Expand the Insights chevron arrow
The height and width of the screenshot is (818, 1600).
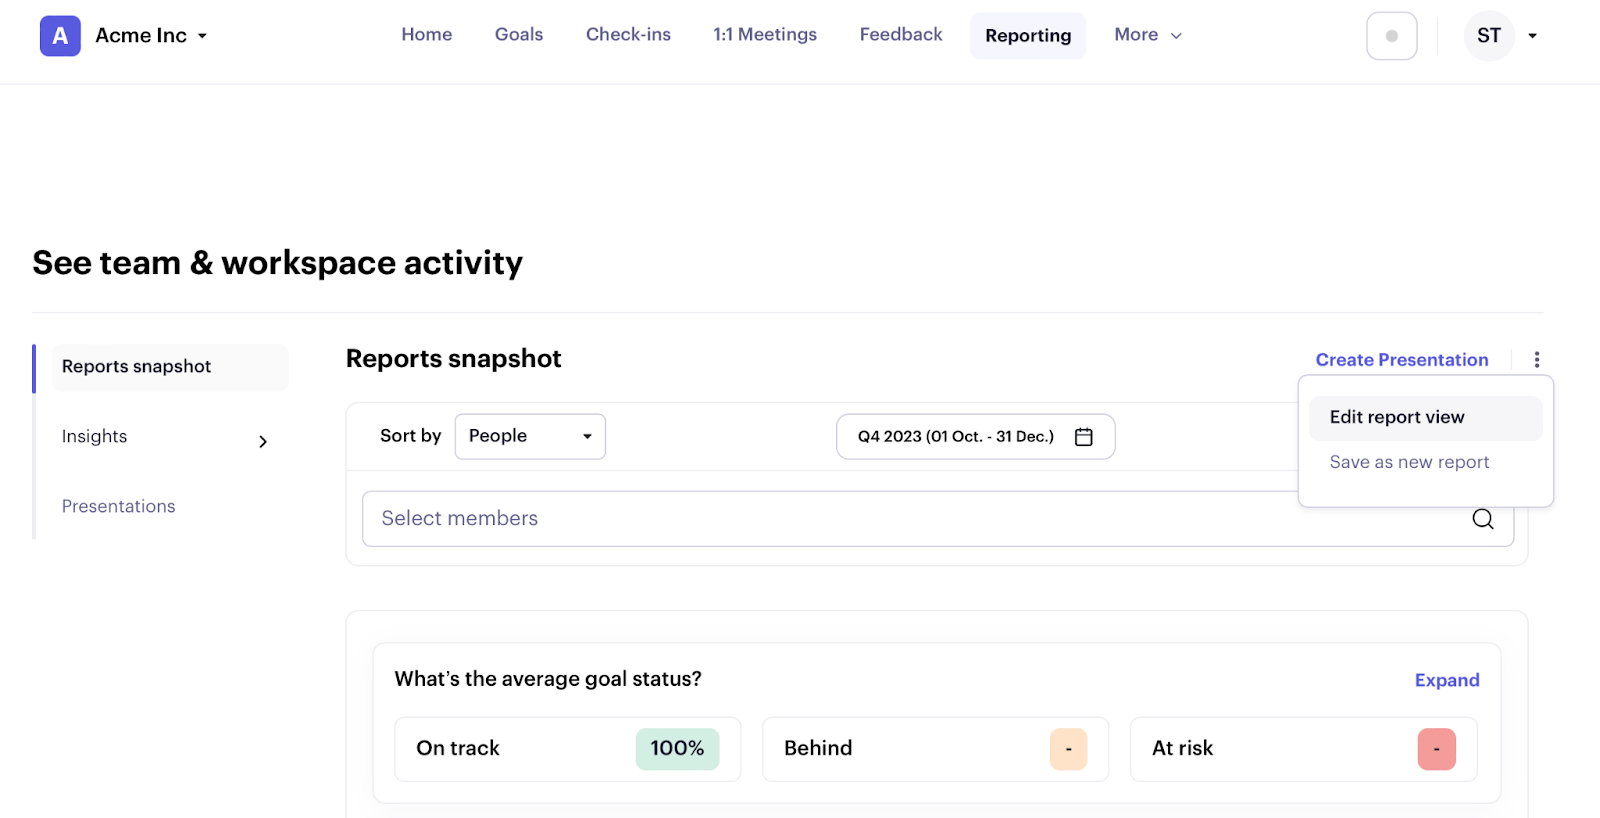click(x=263, y=441)
